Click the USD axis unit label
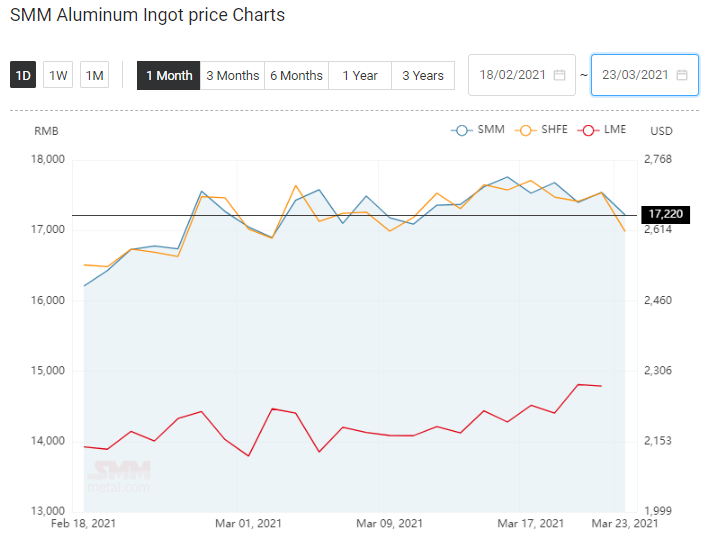This screenshot has width=723, height=538. point(662,131)
